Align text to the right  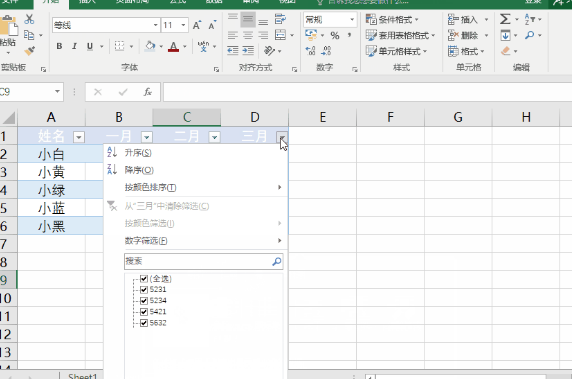pyautogui.click(x=263, y=35)
